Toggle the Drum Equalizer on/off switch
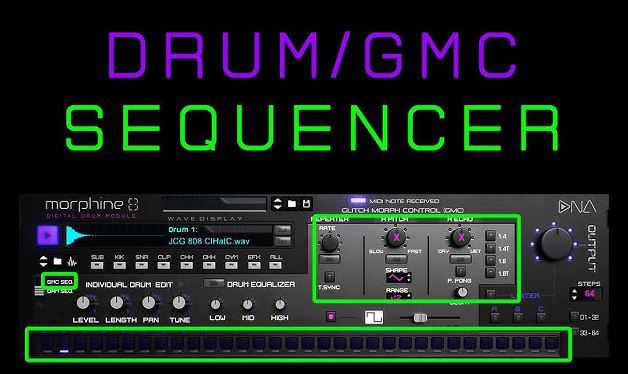The width and height of the screenshot is (628, 374). click(x=214, y=284)
